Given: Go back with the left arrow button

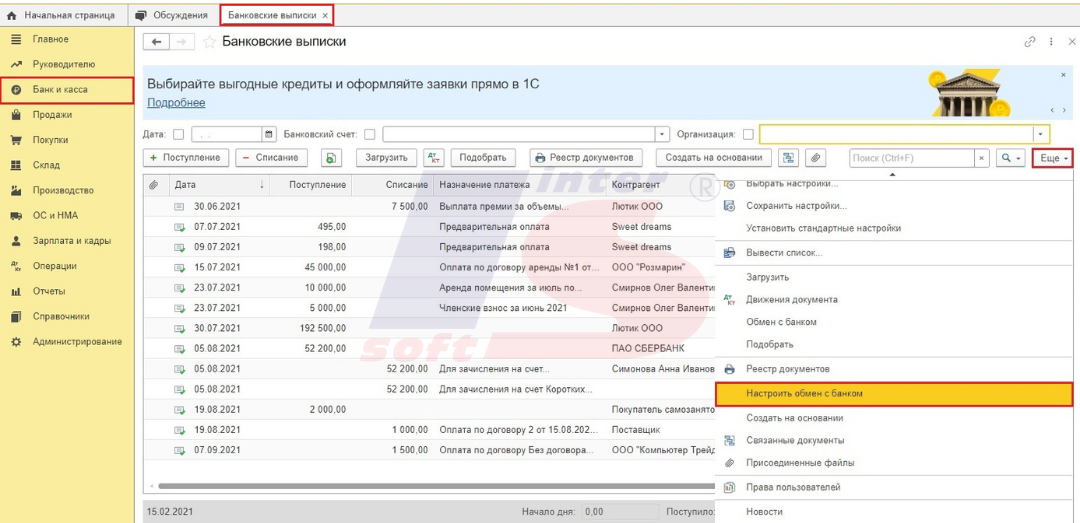Looking at the screenshot, I should (x=156, y=42).
